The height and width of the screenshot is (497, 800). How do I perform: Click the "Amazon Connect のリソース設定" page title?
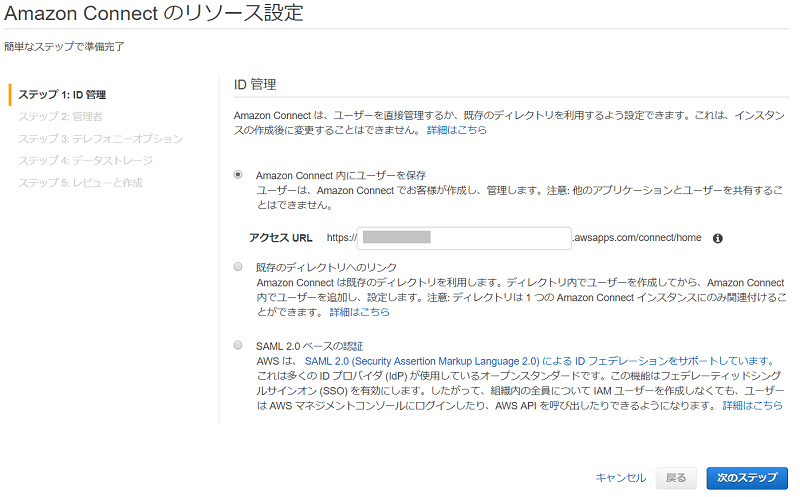(x=154, y=13)
